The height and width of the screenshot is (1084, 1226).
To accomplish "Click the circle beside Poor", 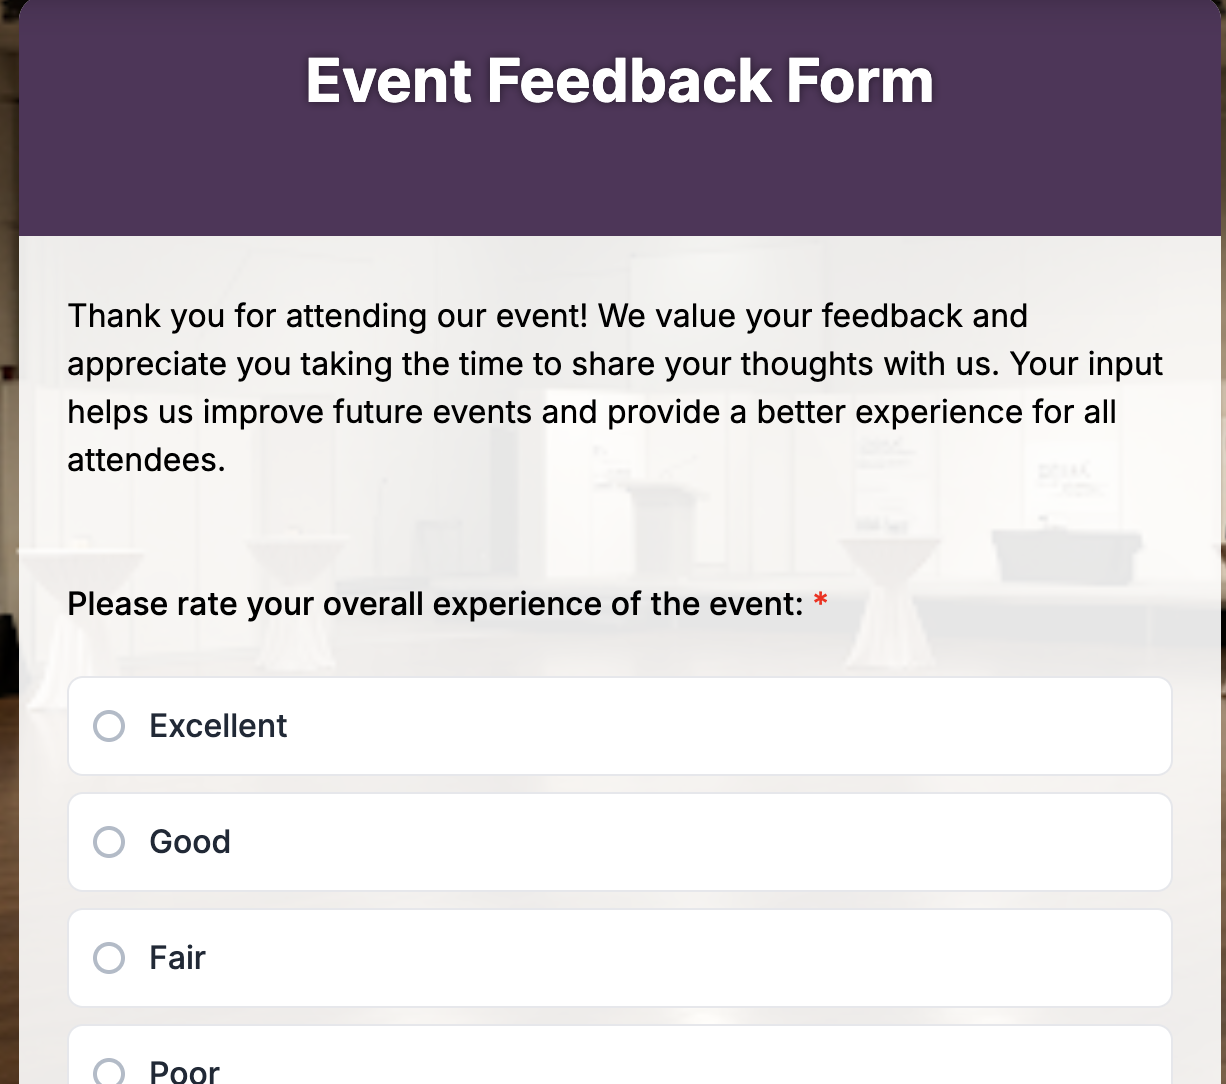I will tap(109, 1071).
